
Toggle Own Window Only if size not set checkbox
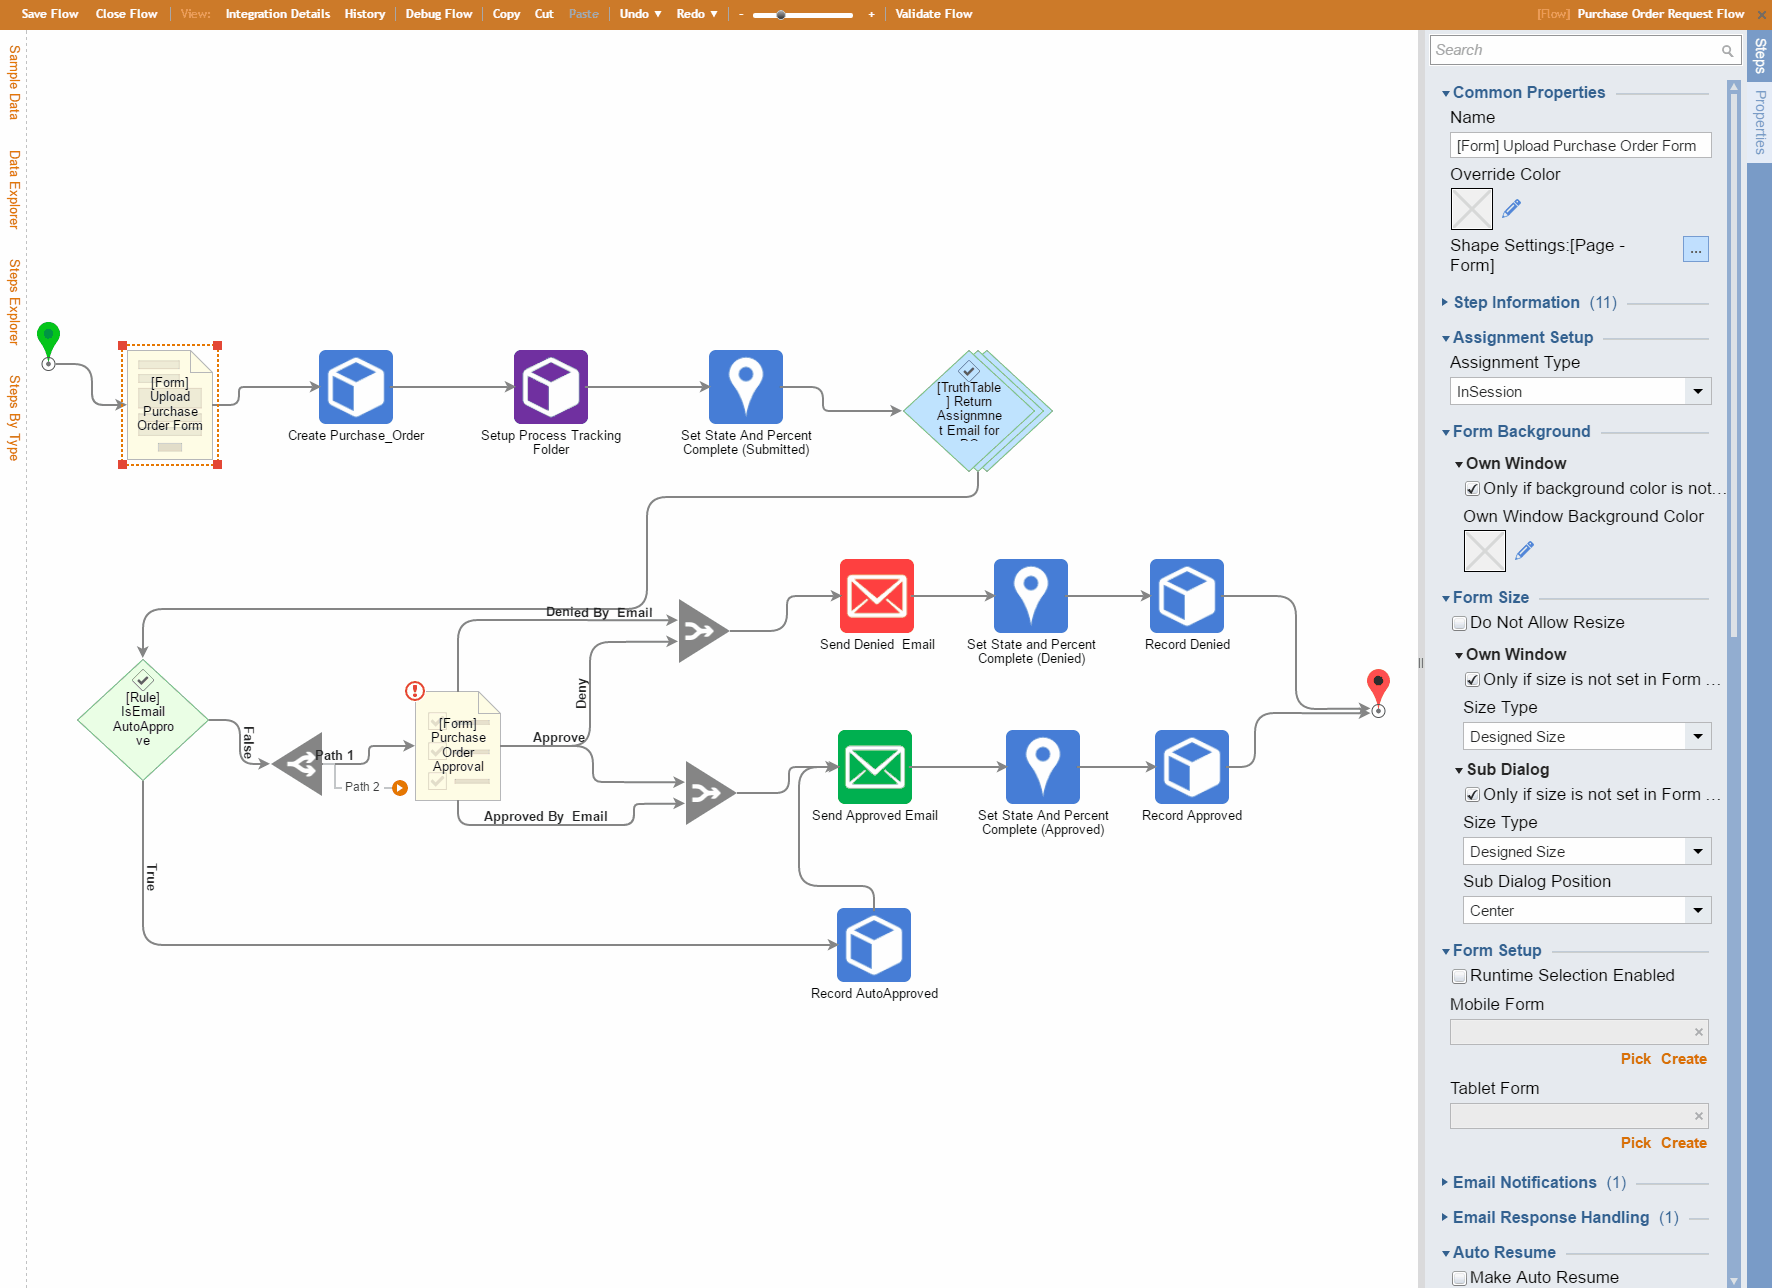coord(1472,680)
